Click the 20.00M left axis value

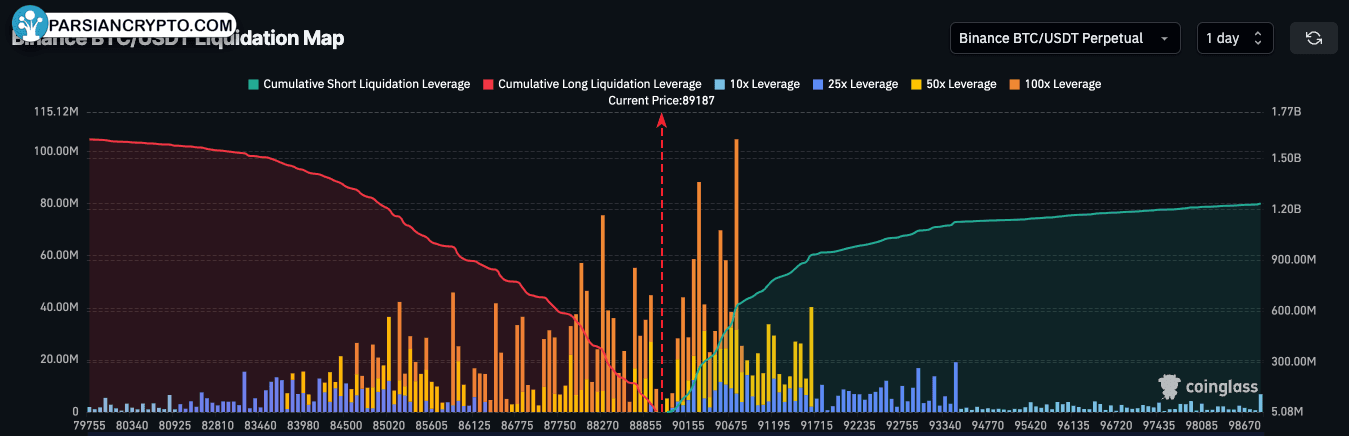tap(59, 360)
